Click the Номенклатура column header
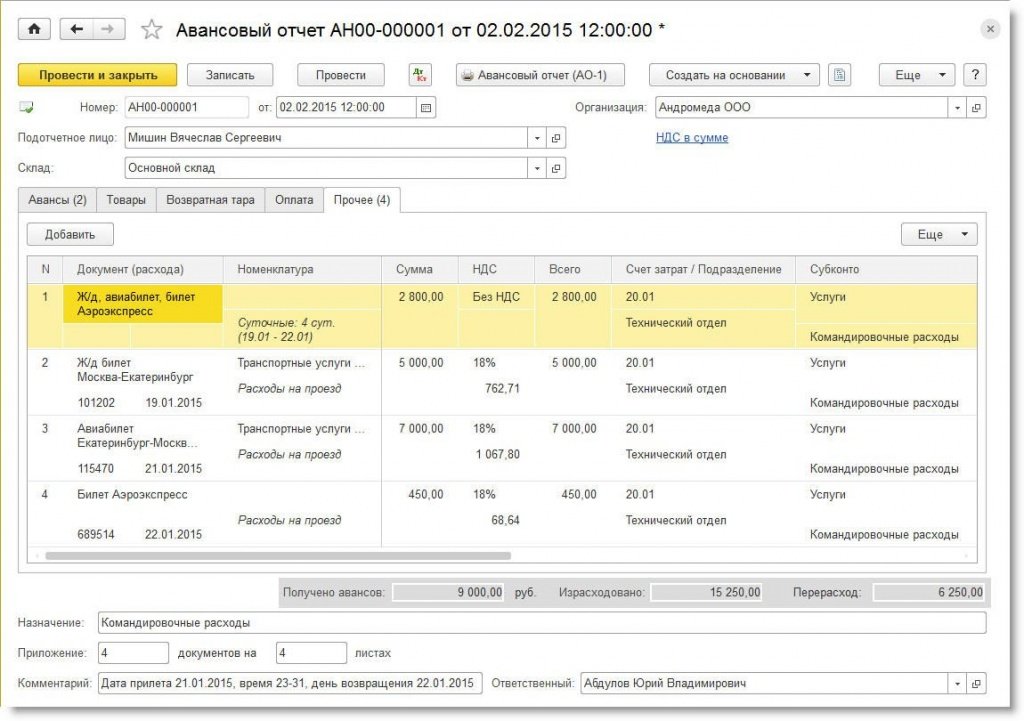This screenshot has width=1024, height=721. [302, 270]
